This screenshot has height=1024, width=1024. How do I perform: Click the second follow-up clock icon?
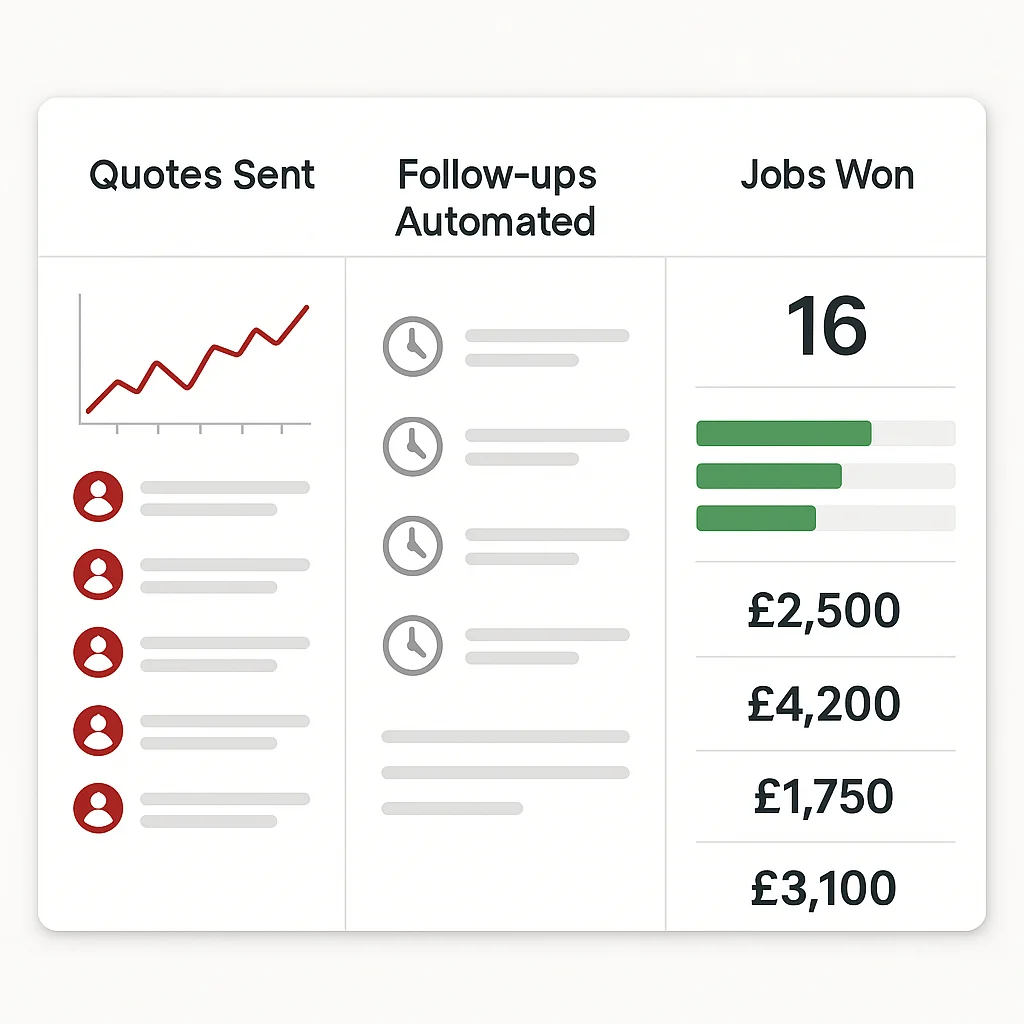coord(412,446)
